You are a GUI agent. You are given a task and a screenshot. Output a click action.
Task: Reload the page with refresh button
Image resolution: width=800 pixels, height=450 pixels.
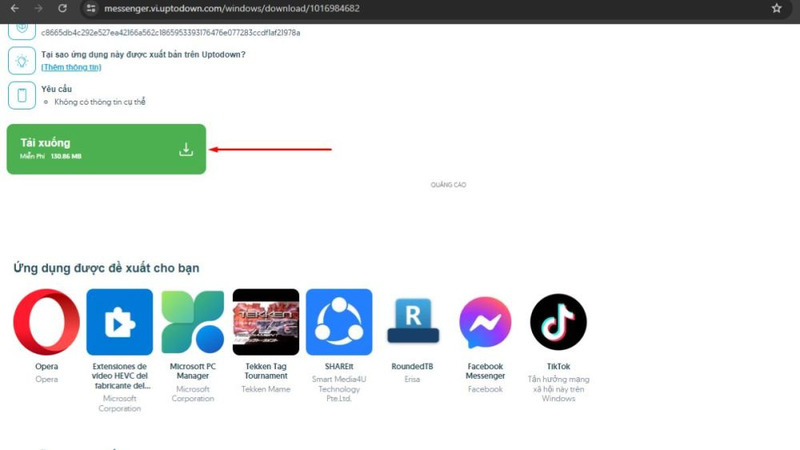click(x=62, y=9)
